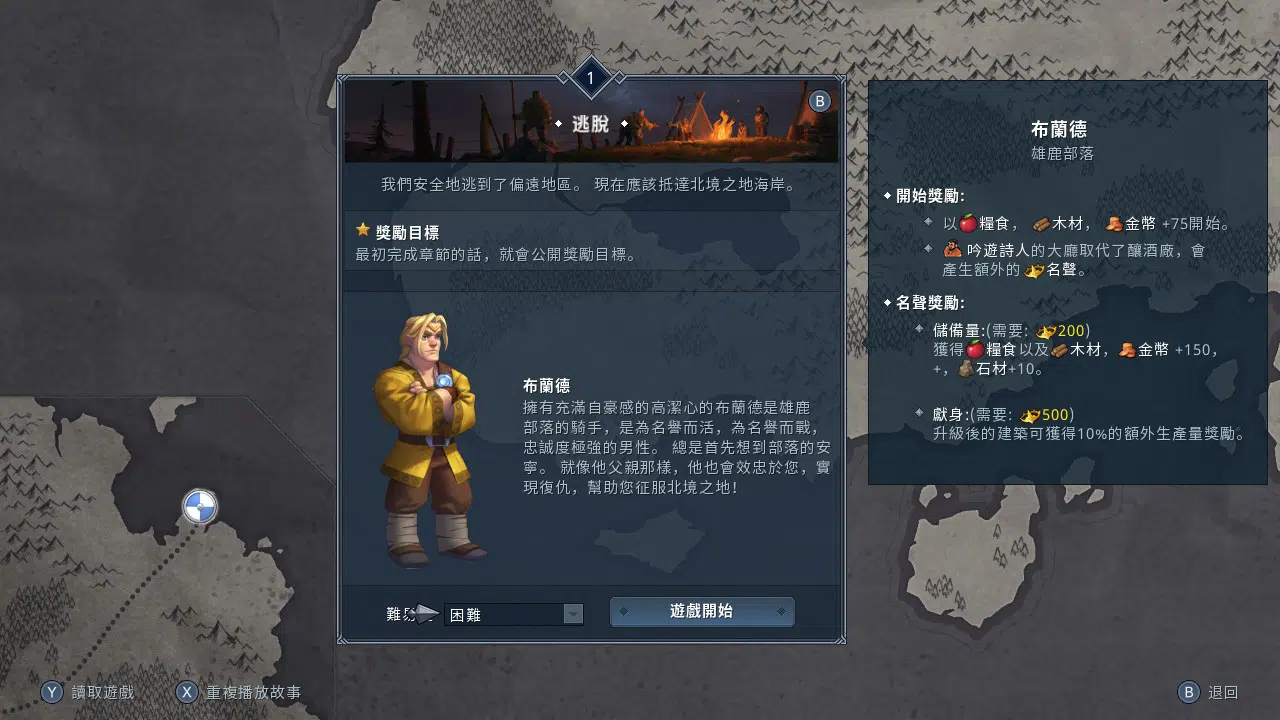Screen dimensions: 1280x720
Task: Click 重複播放故事 to replay the story
Action: pos(254,692)
